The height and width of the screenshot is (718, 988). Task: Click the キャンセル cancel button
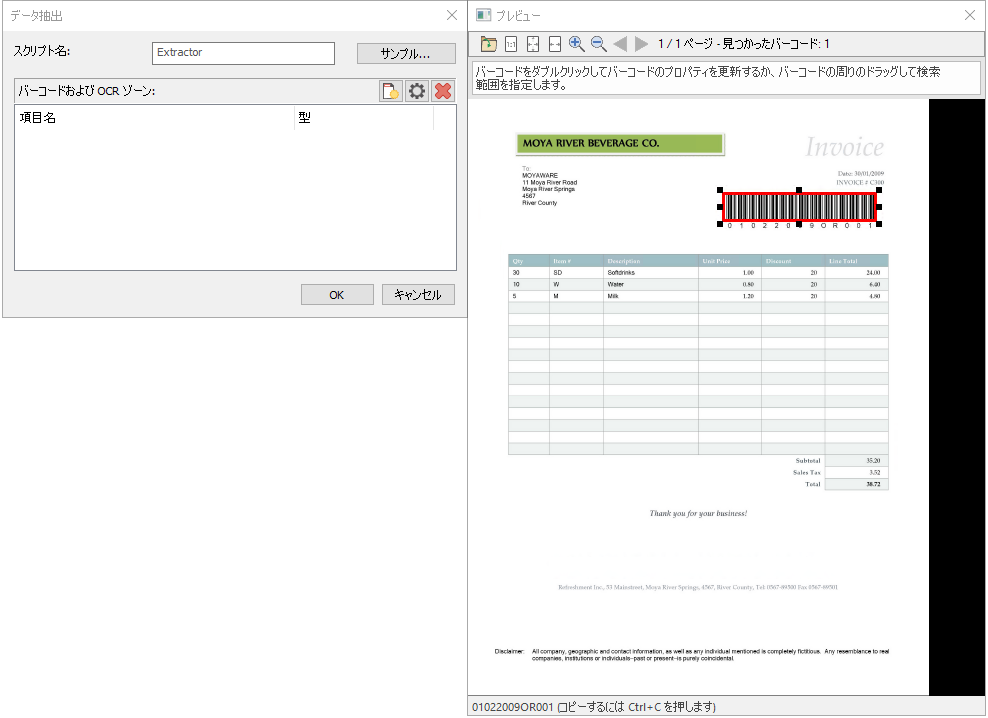pyautogui.click(x=418, y=294)
